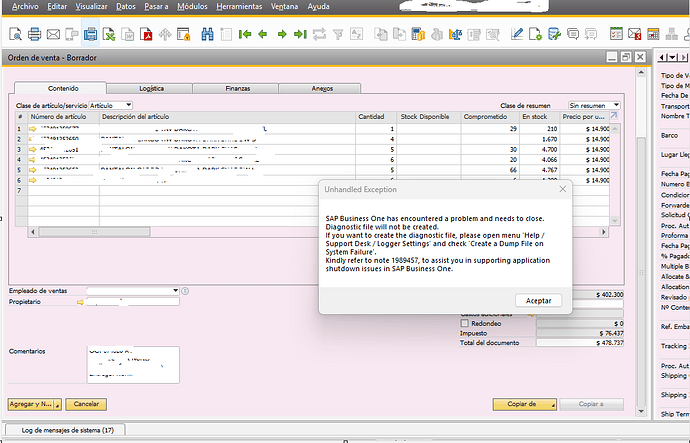Image resolution: width=690 pixels, height=443 pixels.
Task: Click the Copiar de button
Action: (x=523, y=404)
